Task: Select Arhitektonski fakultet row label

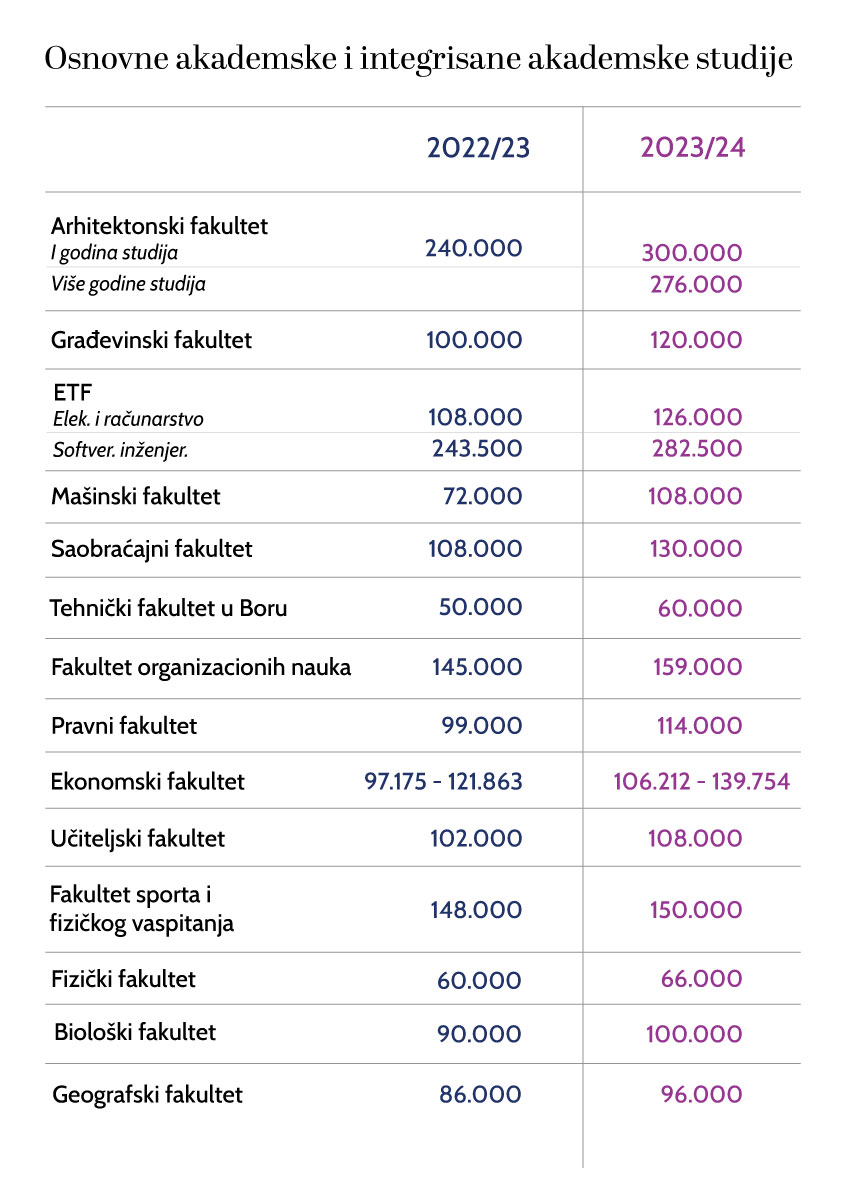Action: pos(159,226)
